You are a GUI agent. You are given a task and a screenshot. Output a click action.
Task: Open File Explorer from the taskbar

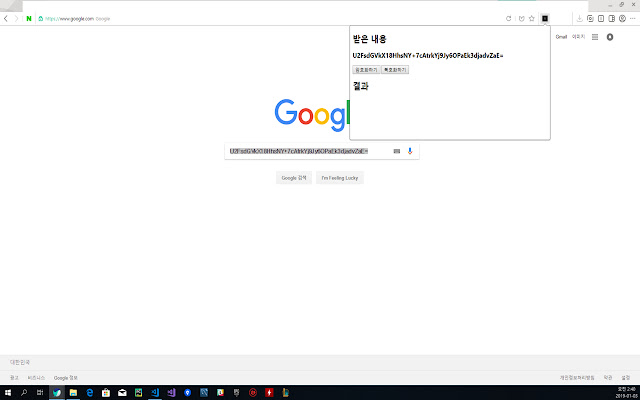(73, 393)
